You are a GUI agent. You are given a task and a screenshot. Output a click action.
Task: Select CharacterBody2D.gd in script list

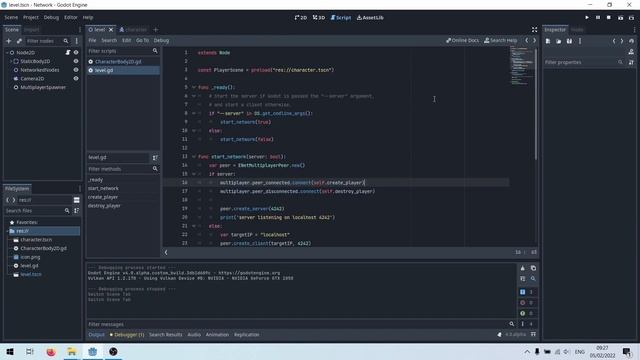[123, 62]
